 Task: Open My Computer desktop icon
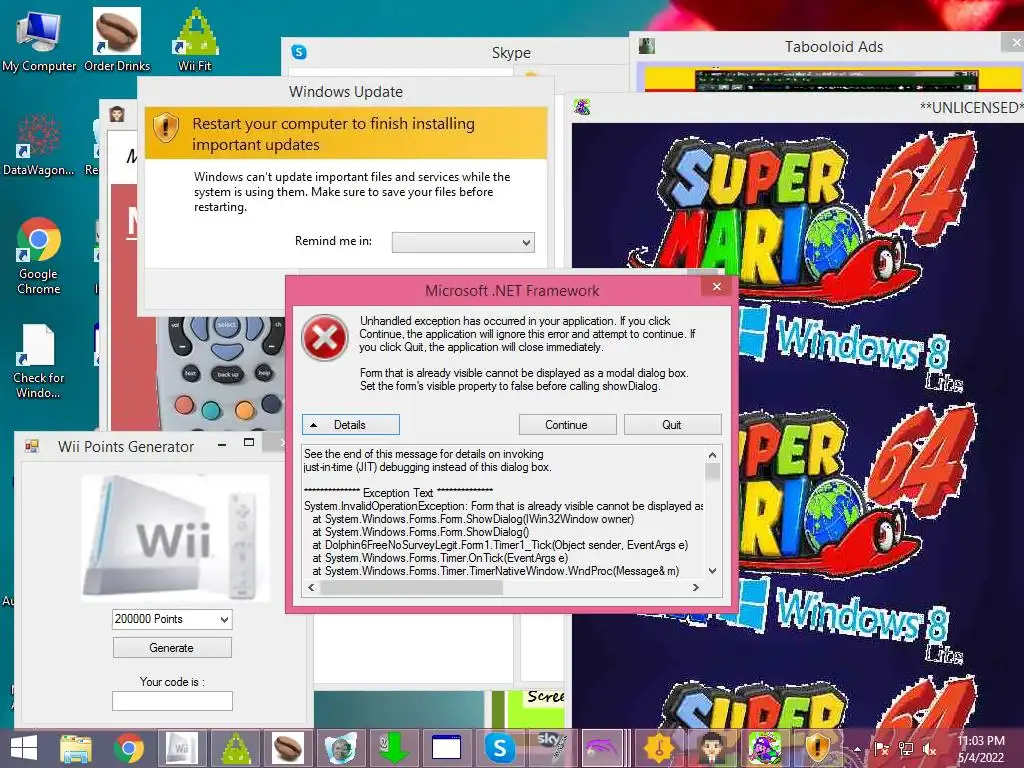pyautogui.click(x=39, y=39)
